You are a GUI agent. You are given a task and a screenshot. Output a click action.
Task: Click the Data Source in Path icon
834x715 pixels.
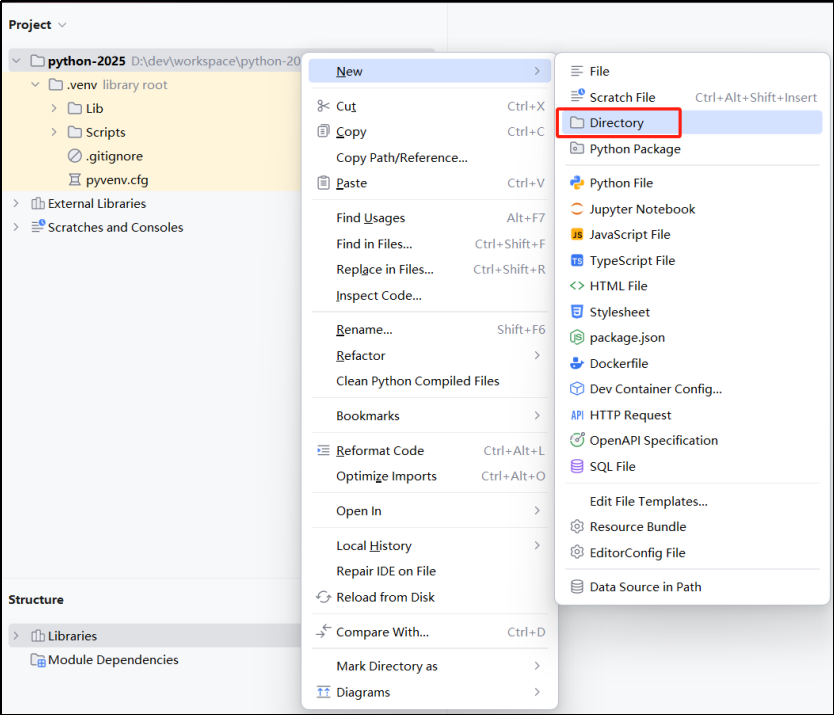[x=577, y=587]
